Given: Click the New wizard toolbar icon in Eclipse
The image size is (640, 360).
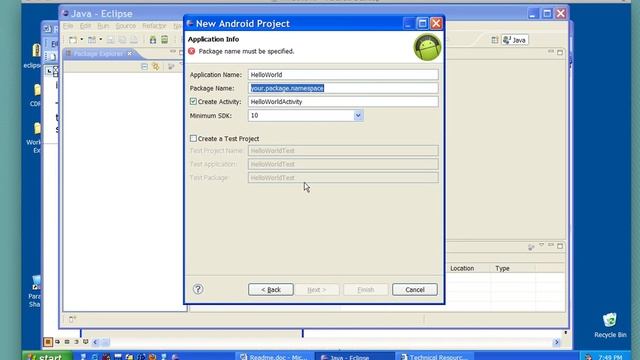Looking at the screenshot, I should point(73,40).
